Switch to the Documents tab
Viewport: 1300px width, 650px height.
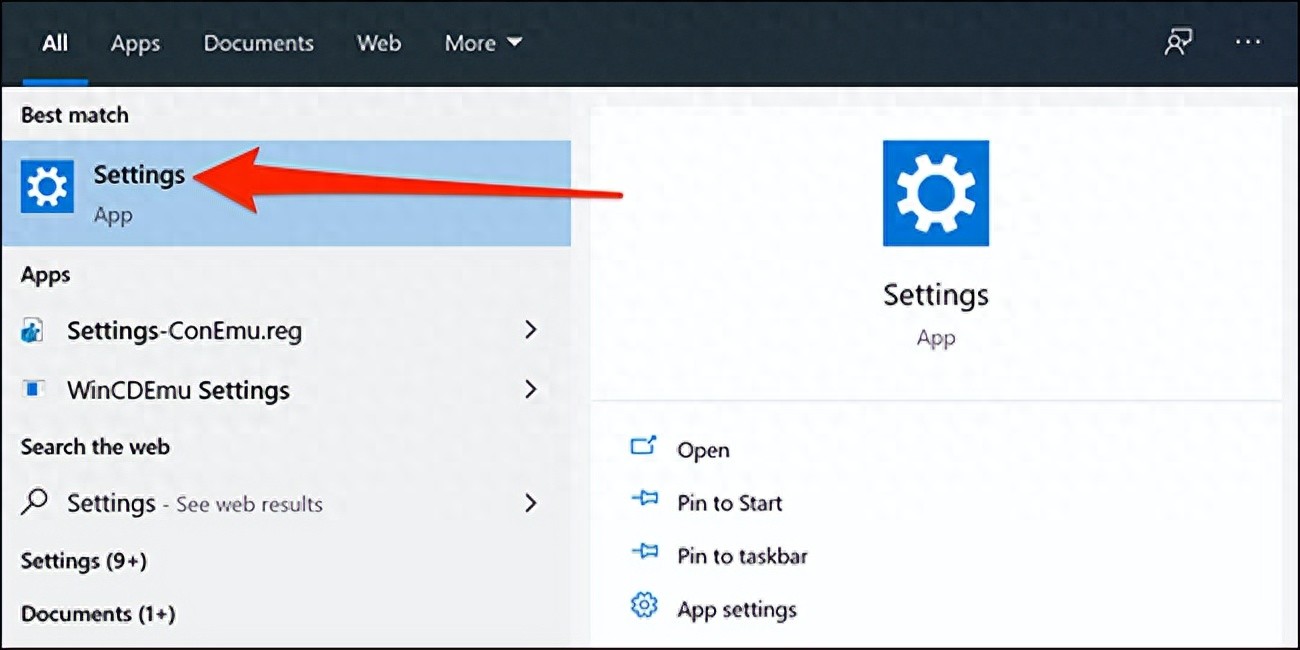(x=258, y=43)
